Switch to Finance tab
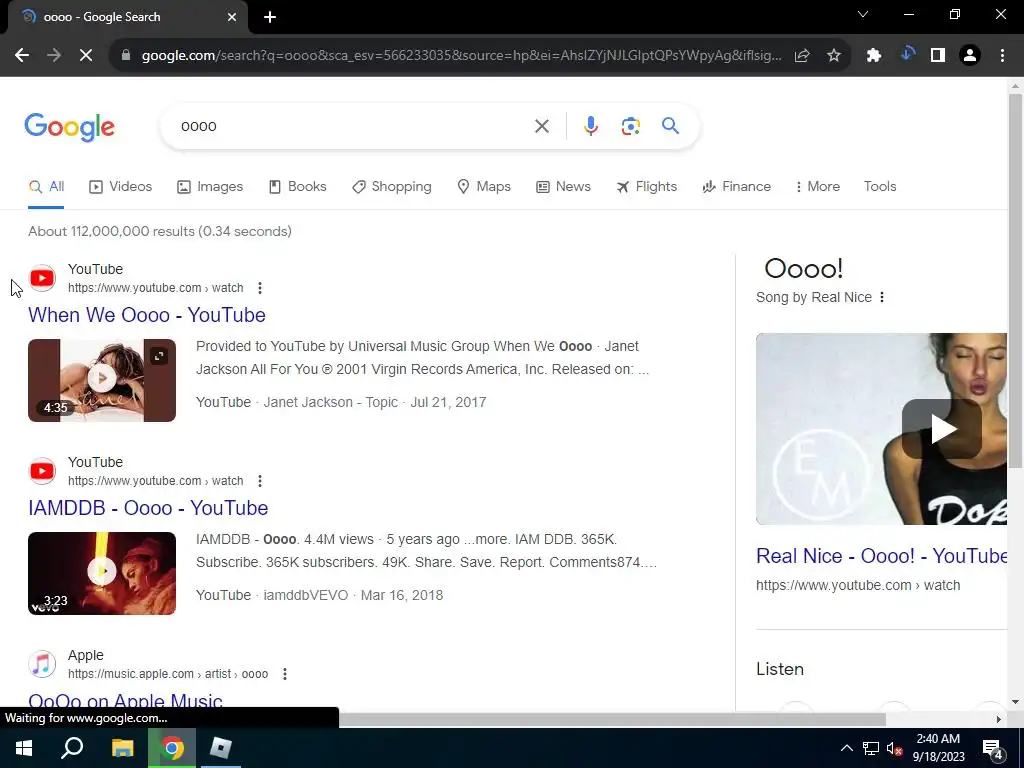This screenshot has width=1024, height=768. click(737, 187)
